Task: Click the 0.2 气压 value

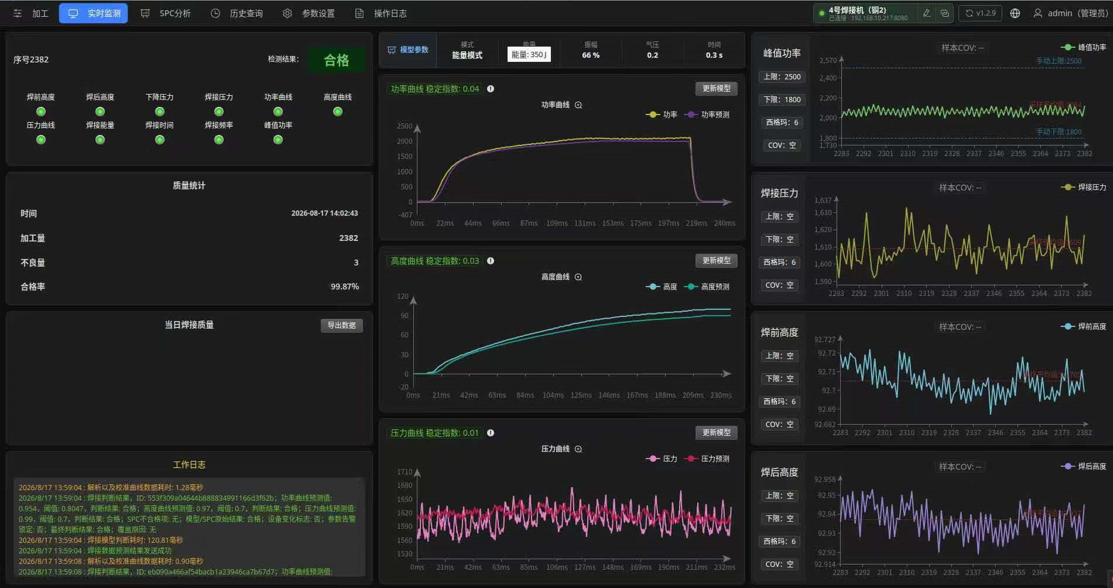Action: (x=652, y=55)
